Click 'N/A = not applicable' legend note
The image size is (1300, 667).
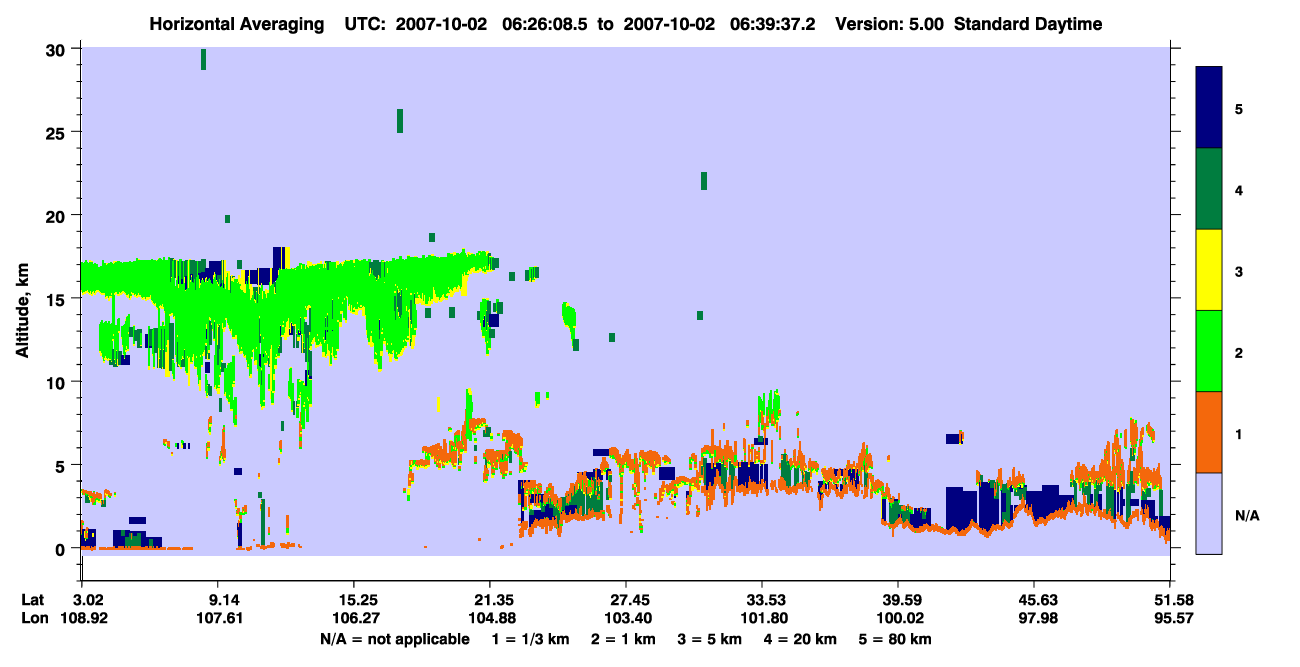coord(394,638)
